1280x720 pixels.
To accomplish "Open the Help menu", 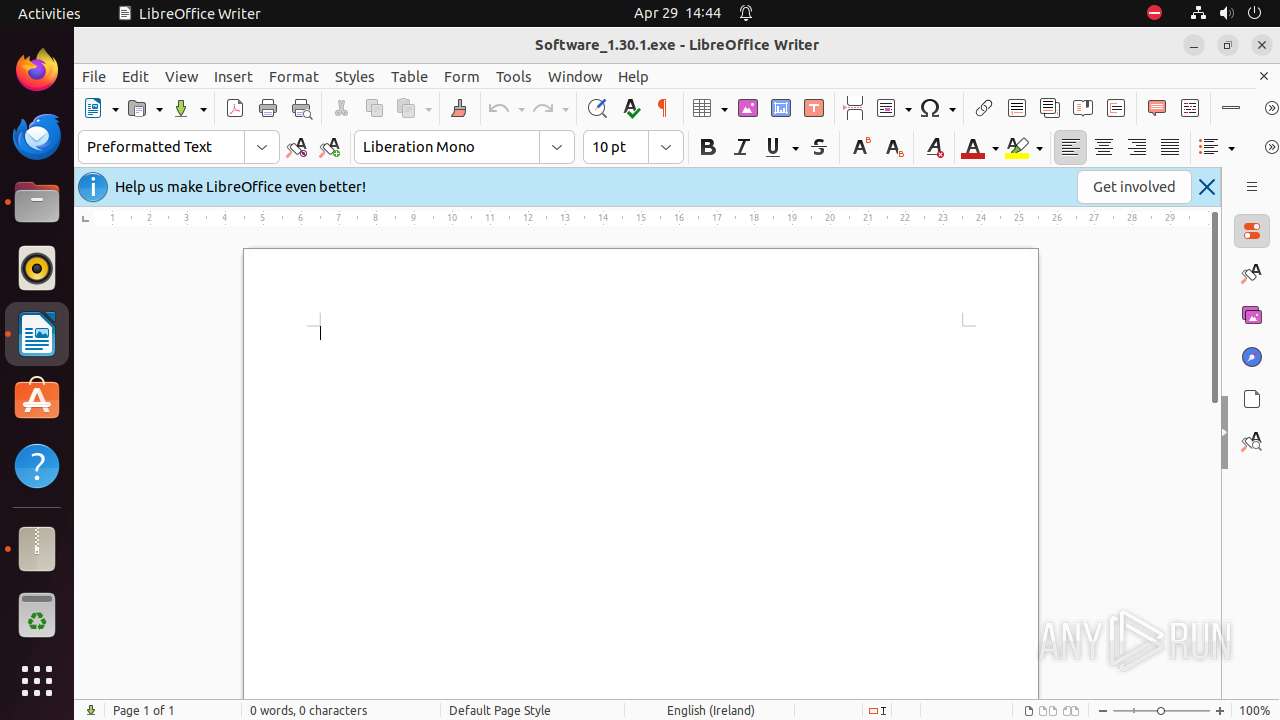I will 633,76.
